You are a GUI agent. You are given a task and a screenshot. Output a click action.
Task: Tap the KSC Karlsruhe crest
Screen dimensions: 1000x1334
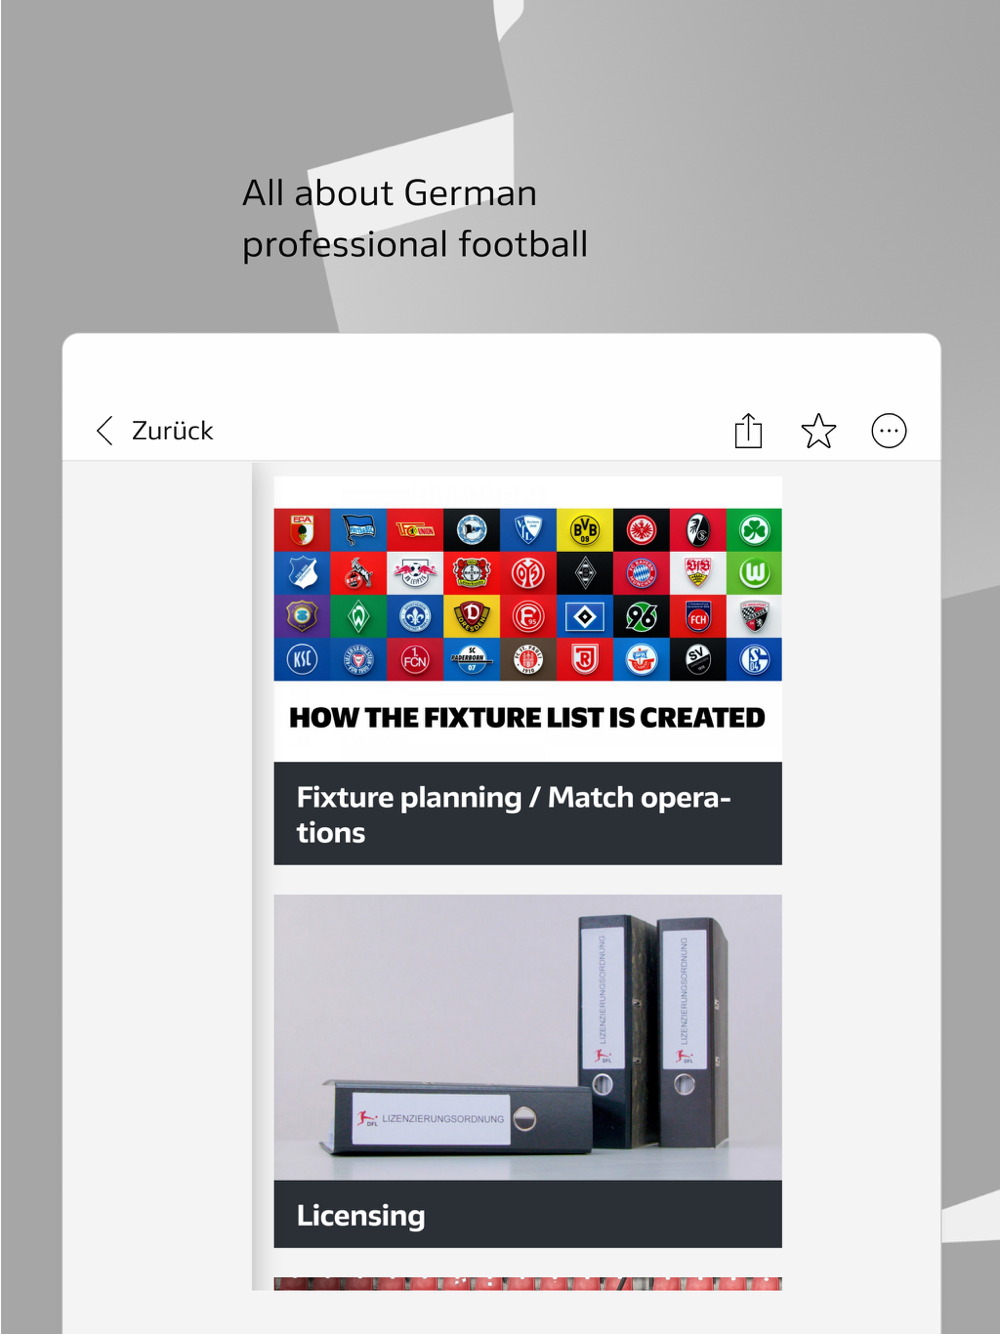click(302, 660)
